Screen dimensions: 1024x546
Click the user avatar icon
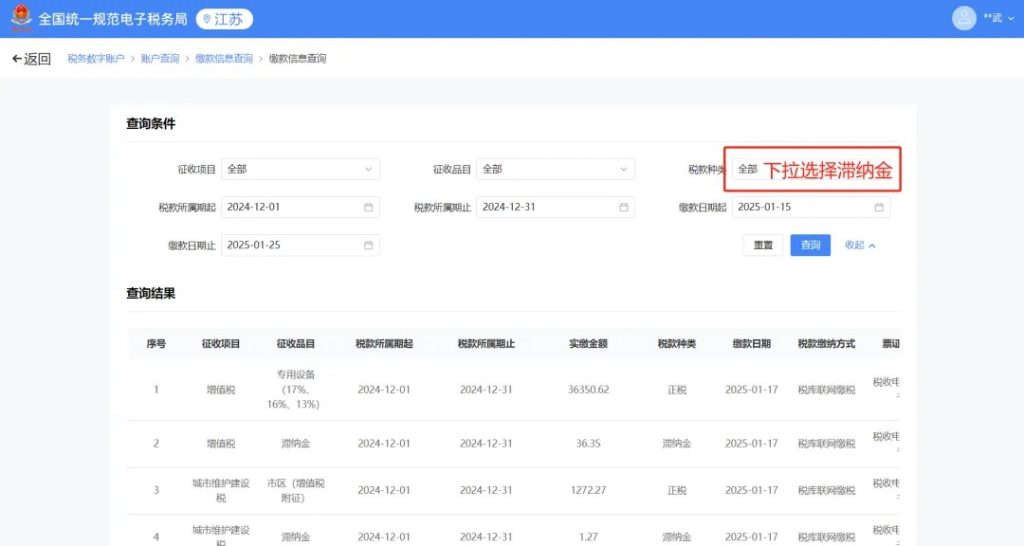click(964, 18)
